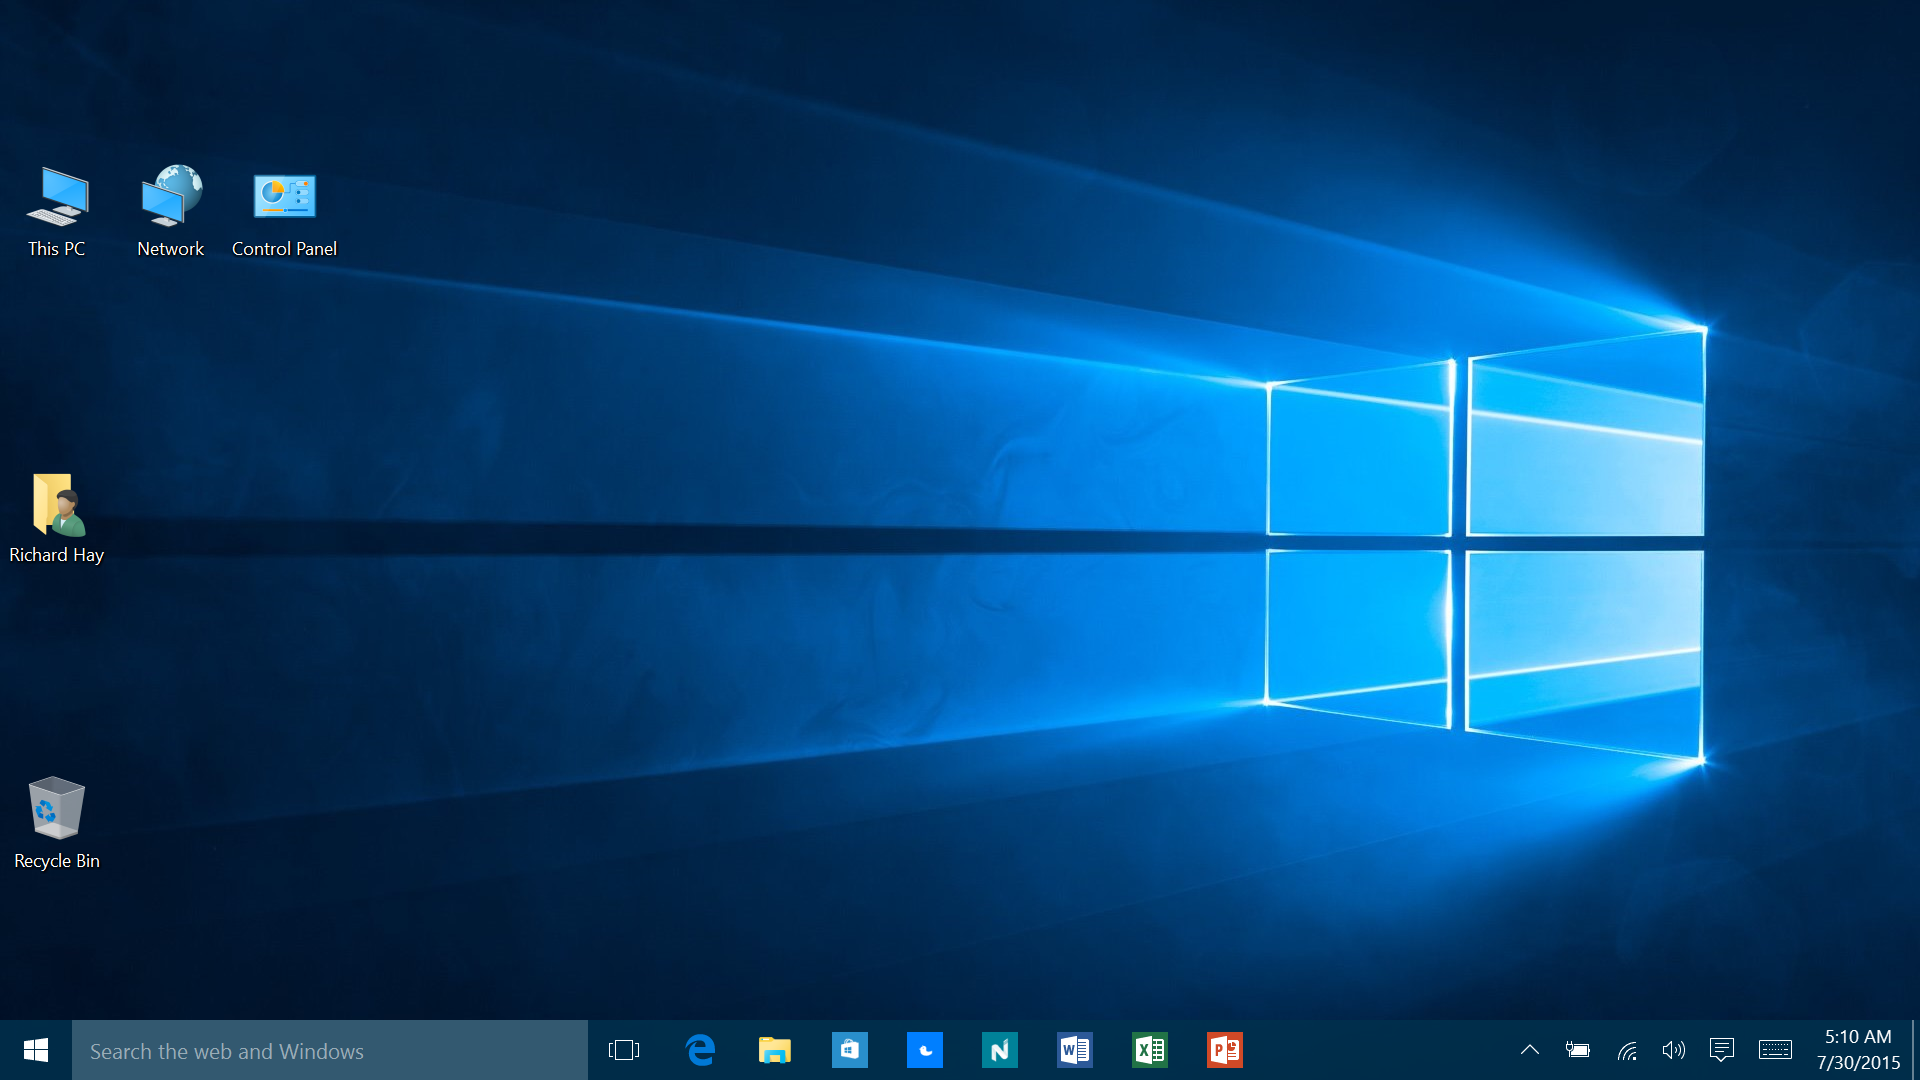Click the taskbar search box
The width and height of the screenshot is (1920, 1080).
click(x=330, y=1051)
